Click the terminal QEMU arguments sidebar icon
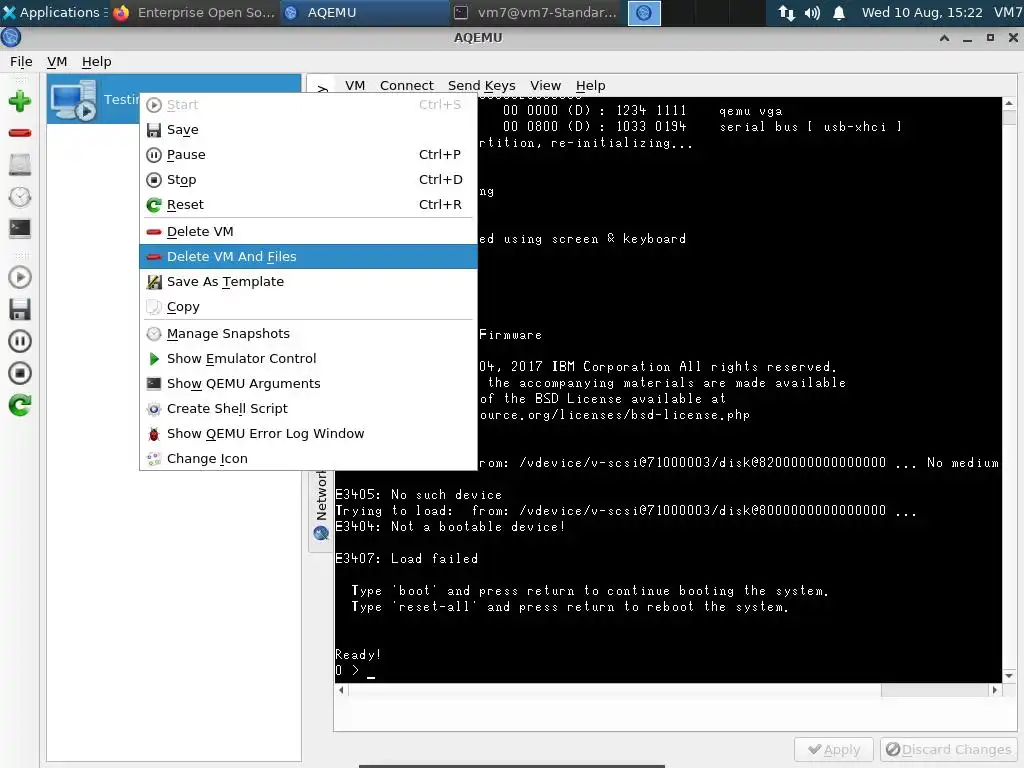 (x=20, y=228)
